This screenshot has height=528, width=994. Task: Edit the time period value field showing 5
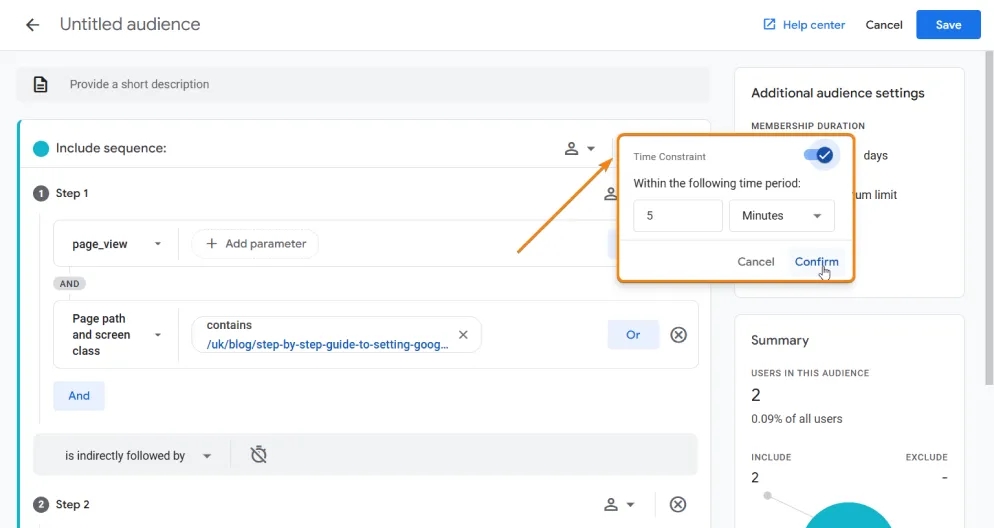coord(678,216)
